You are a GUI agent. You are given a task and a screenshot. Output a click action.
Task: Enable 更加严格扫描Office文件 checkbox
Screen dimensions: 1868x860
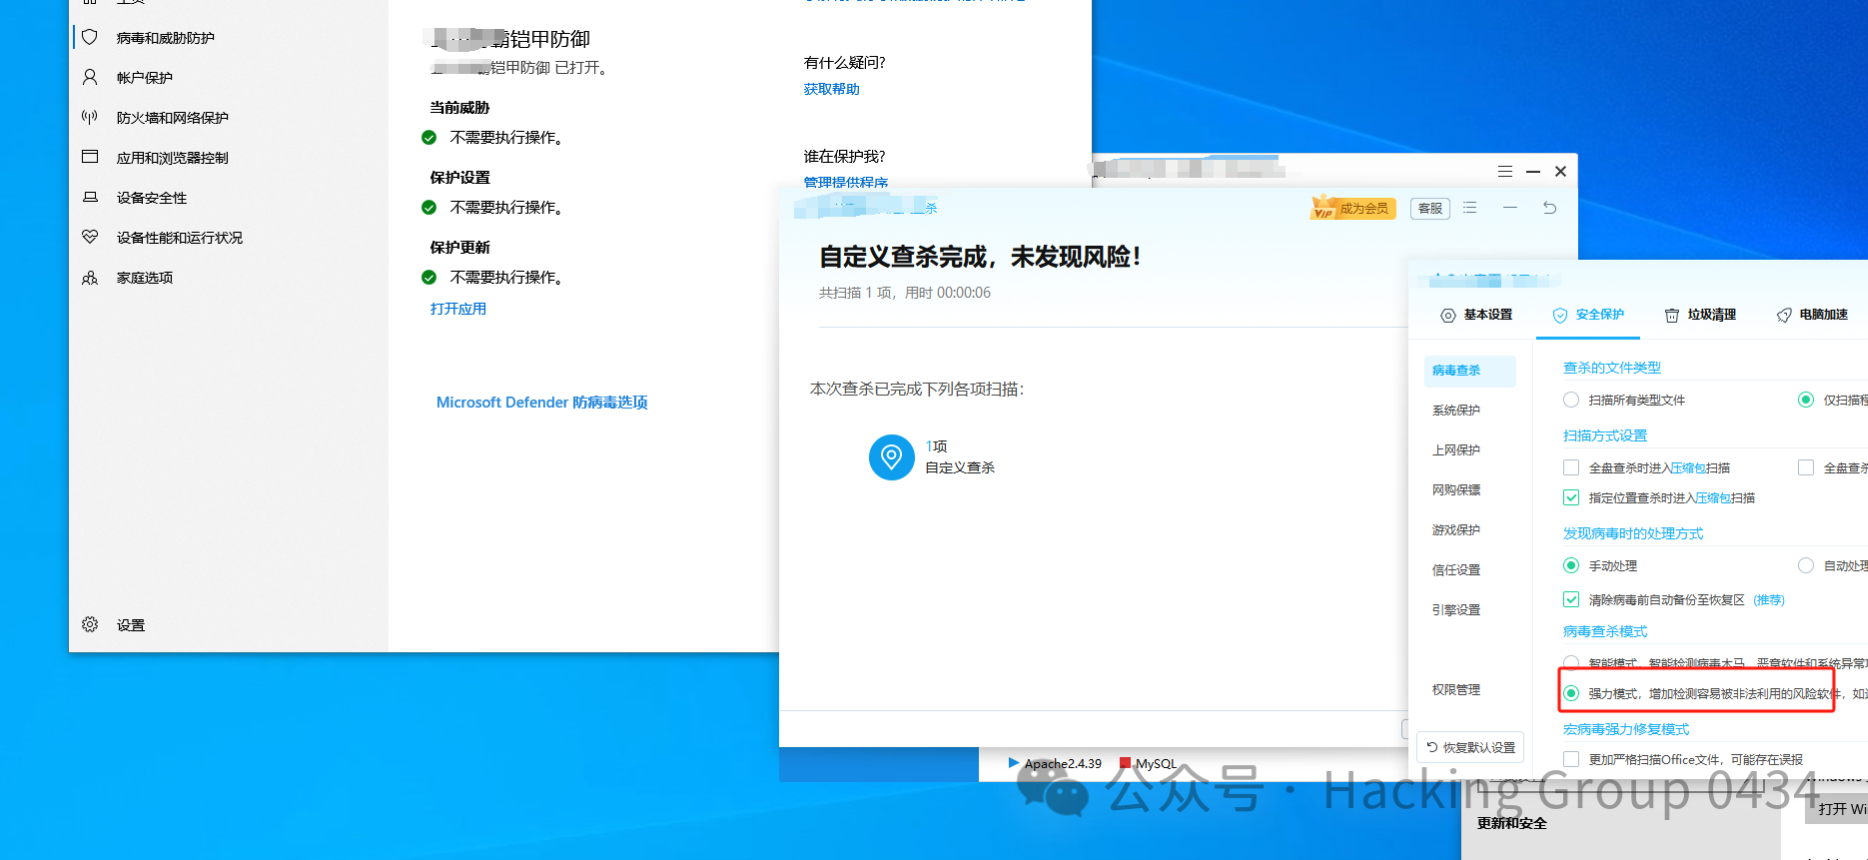coord(1571,759)
